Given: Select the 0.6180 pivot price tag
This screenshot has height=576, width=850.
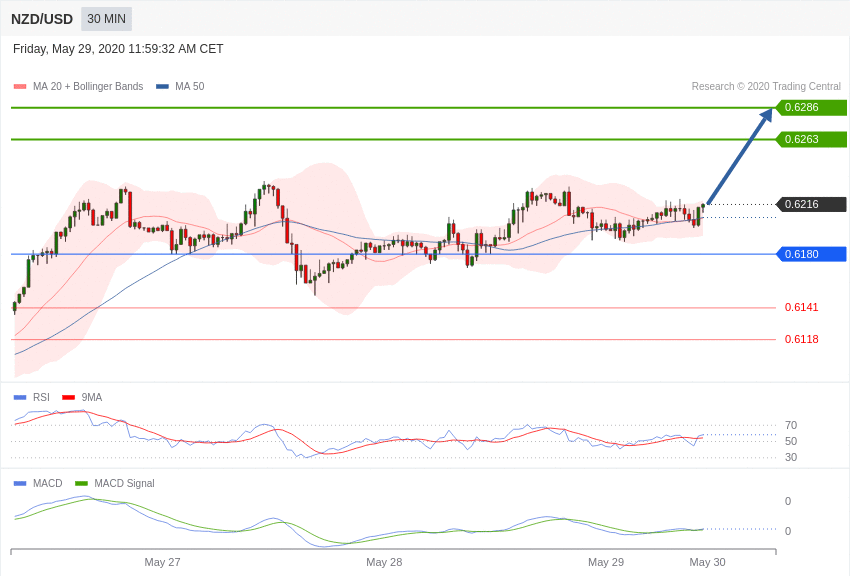Looking at the screenshot, I should click(811, 254).
